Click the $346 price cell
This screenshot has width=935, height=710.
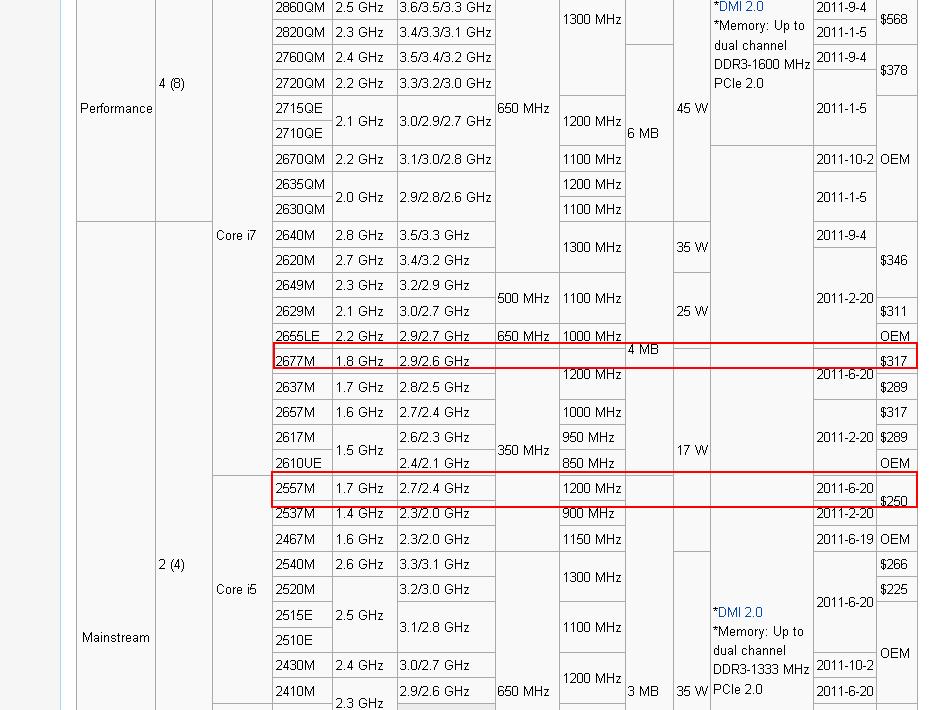(897, 260)
